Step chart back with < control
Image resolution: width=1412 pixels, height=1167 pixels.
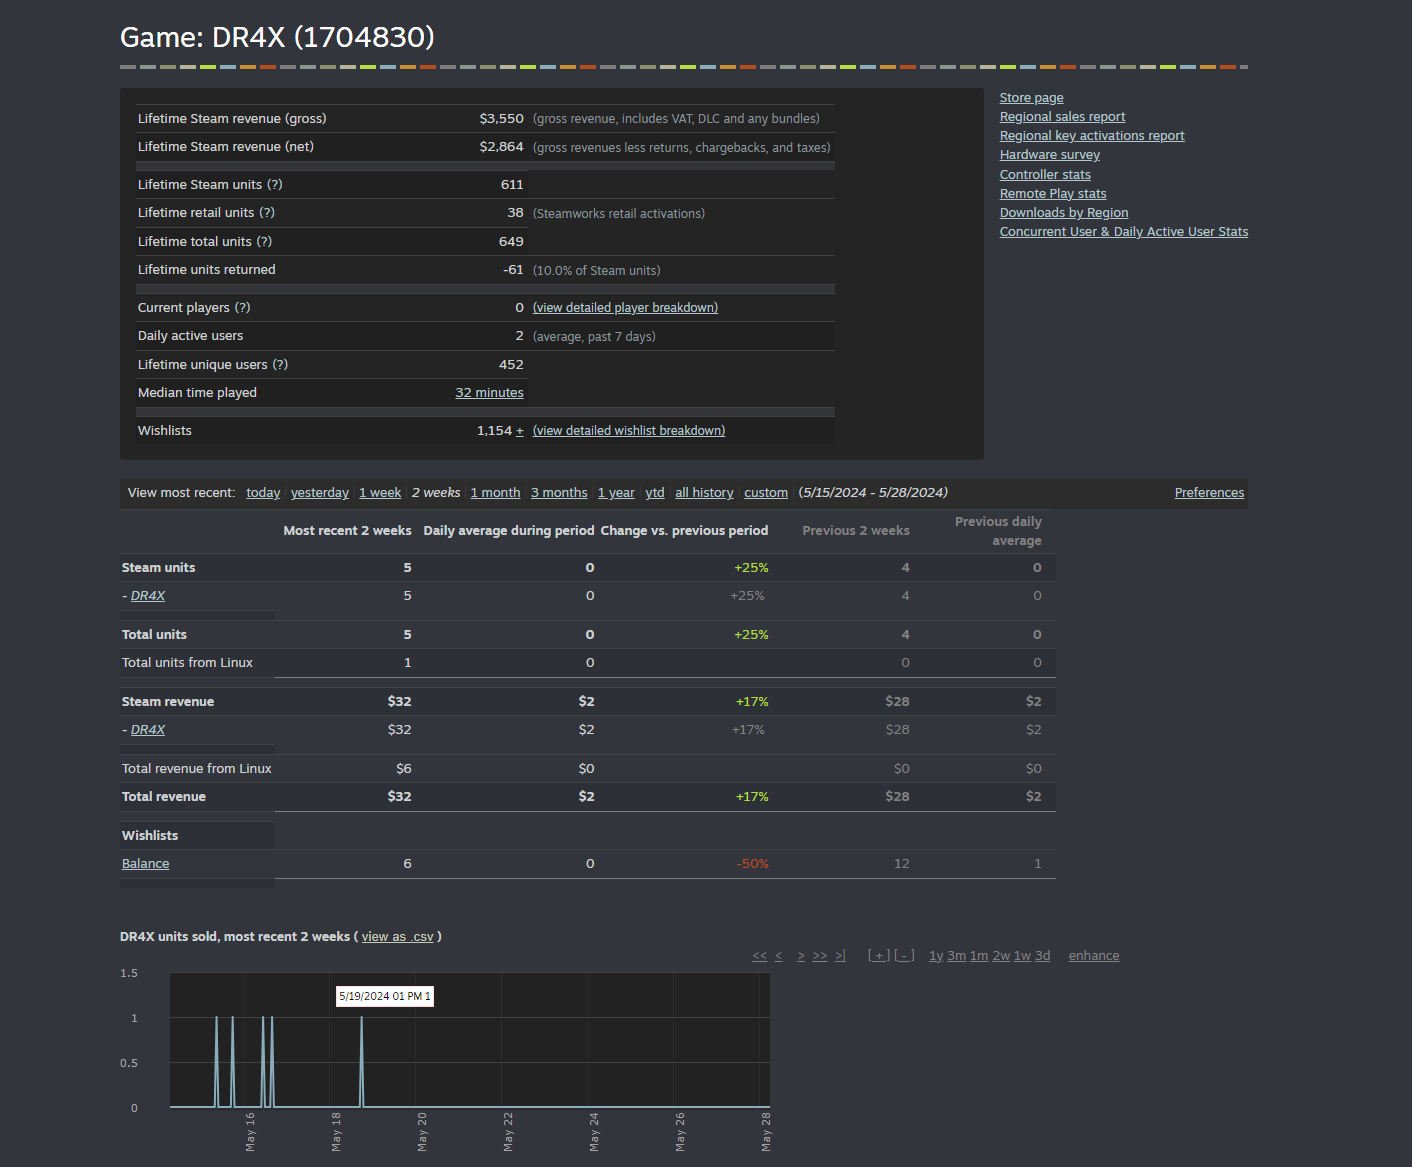coord(778,955)
